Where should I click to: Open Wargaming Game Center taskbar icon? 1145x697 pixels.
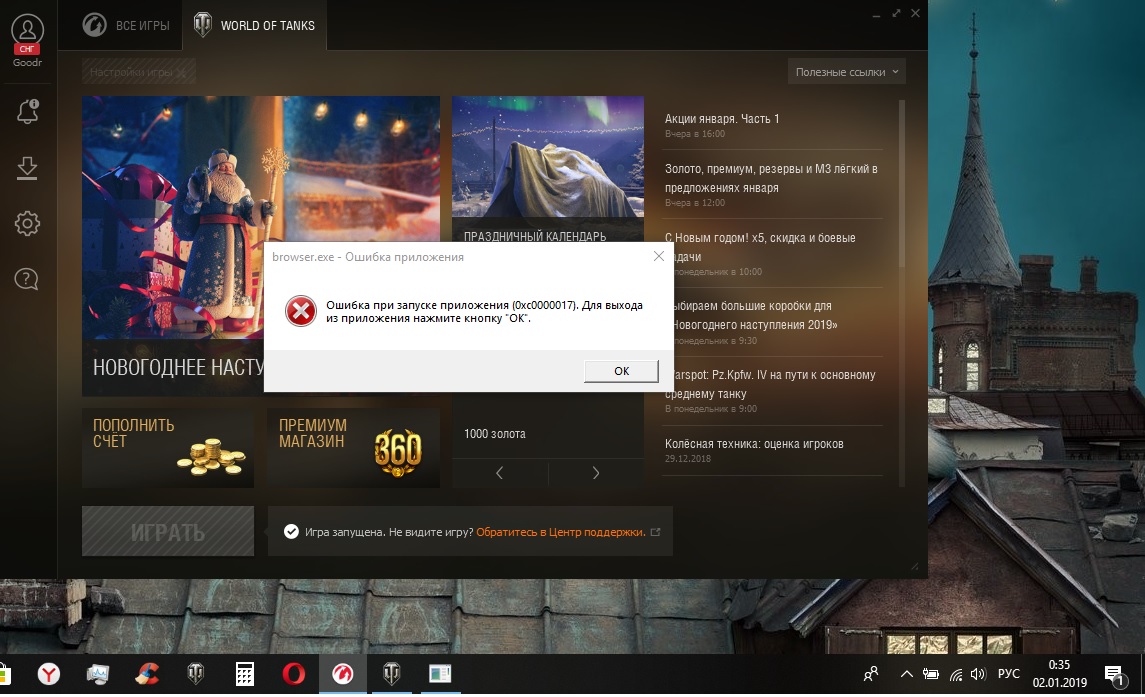tap(342, 674)
